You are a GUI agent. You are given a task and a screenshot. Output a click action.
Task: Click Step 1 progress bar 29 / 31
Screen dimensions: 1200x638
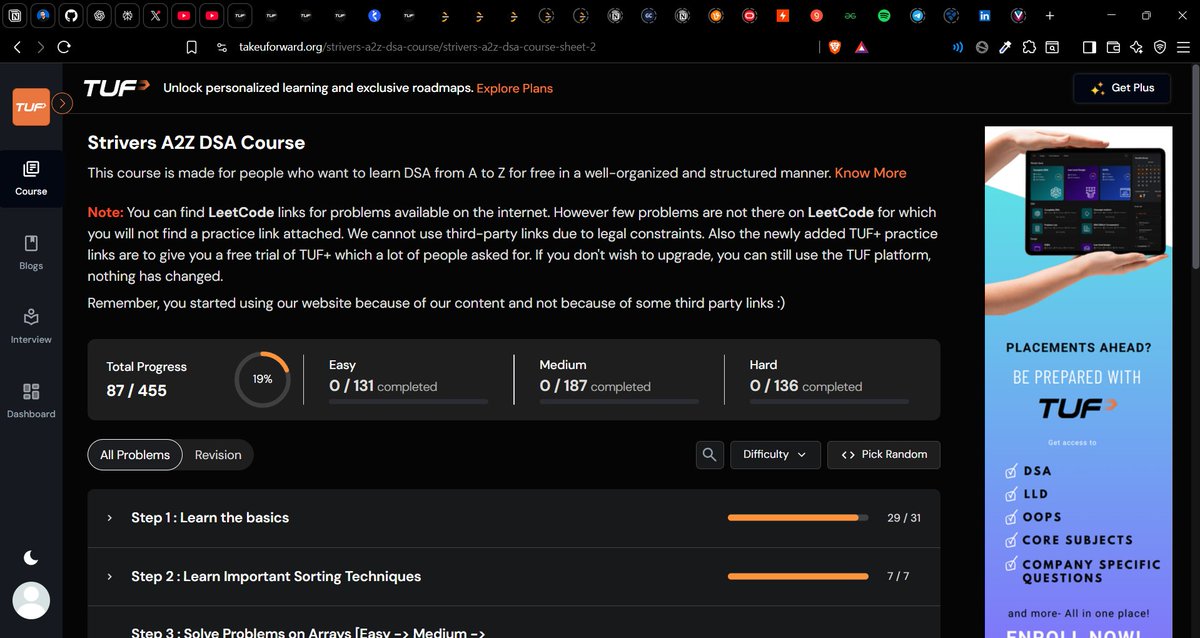pos(798,518)
